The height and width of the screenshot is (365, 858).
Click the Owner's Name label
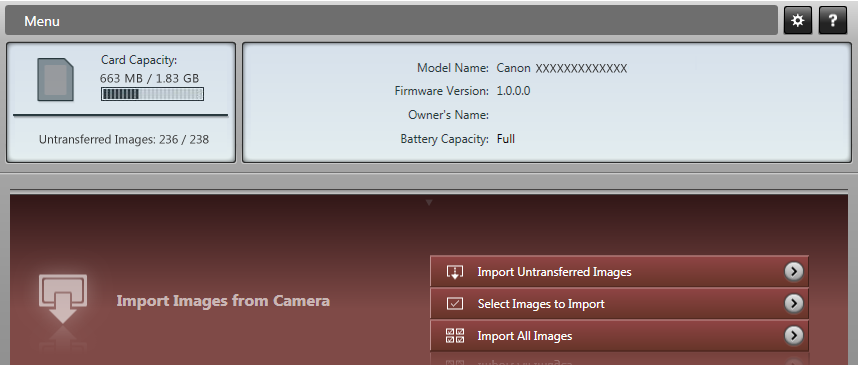[448, 115]
